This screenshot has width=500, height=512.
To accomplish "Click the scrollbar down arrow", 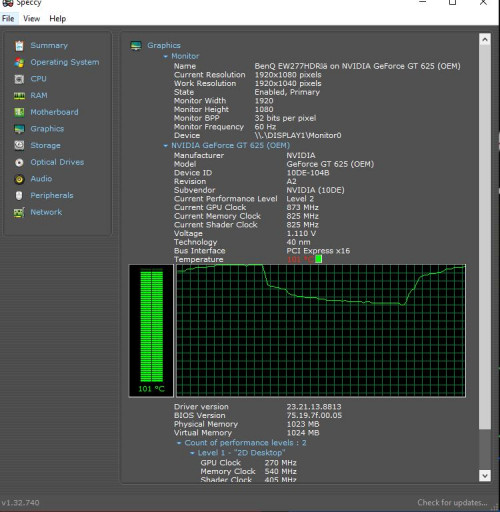I will pos(485,475).
